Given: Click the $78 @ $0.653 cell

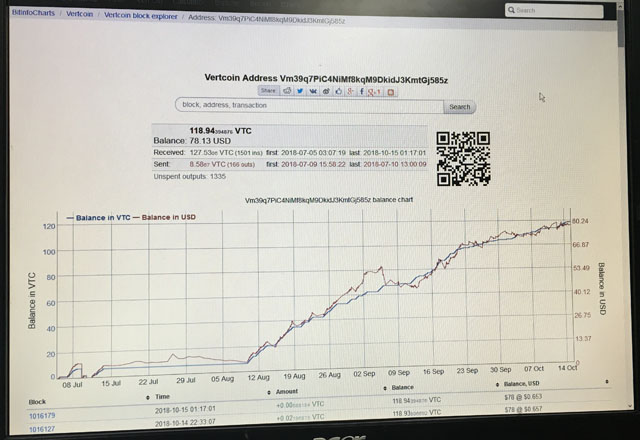Looking at the screenshot, I should [x=523, y=397].
